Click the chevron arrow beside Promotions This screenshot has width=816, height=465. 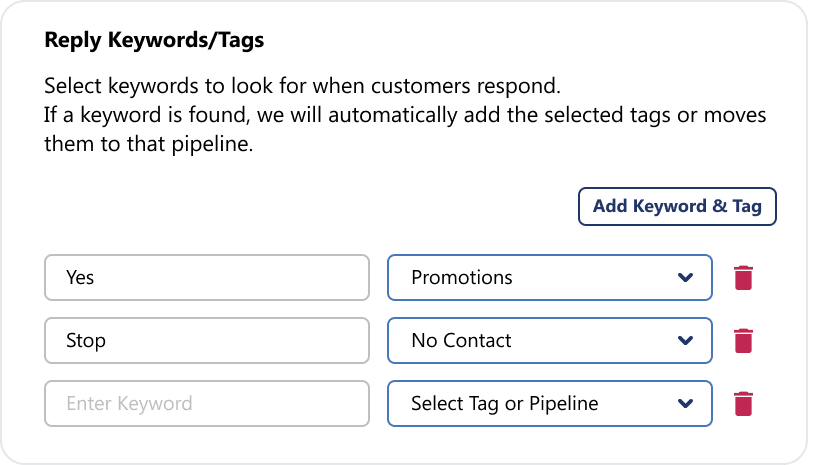coord(685,278)
